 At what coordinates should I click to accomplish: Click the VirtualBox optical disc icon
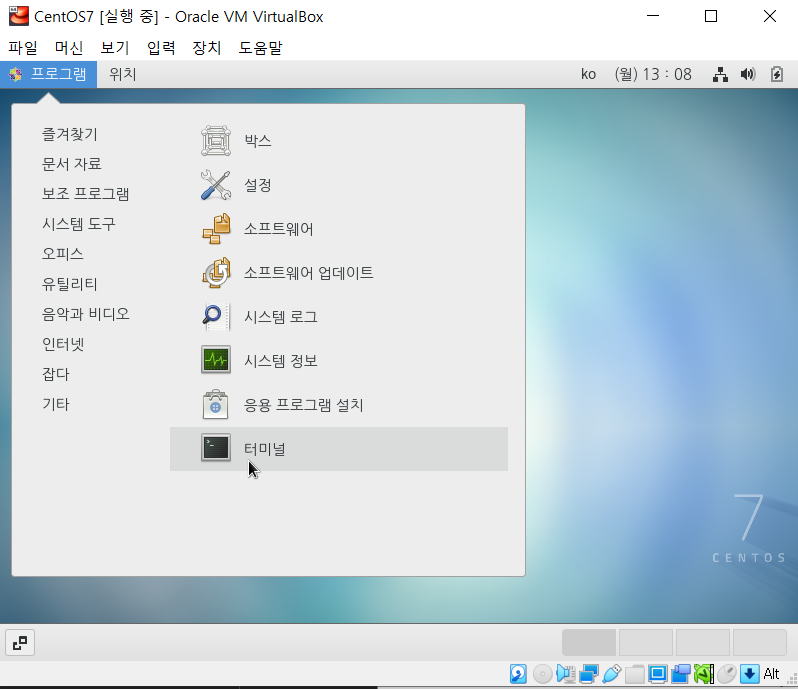tap(543, 674)
